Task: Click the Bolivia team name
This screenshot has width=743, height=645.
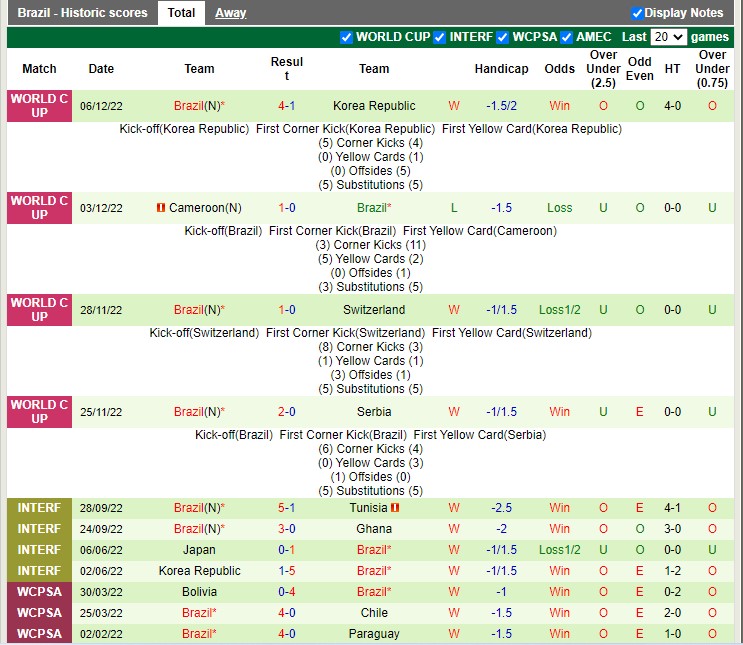Action: click(199, 591)
